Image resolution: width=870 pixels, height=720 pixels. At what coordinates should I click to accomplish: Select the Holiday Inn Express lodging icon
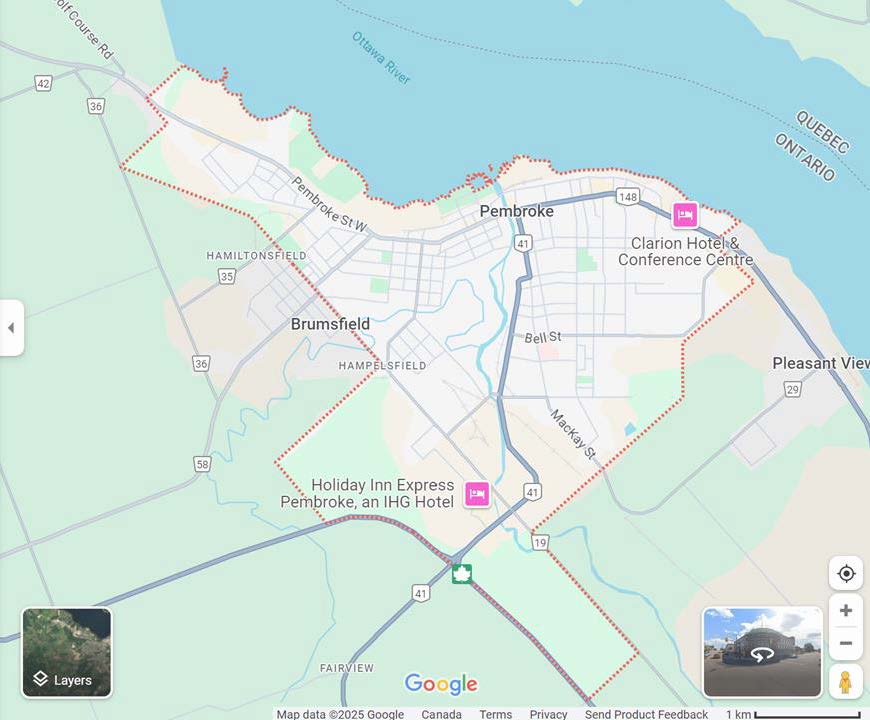tap(477, 494)
